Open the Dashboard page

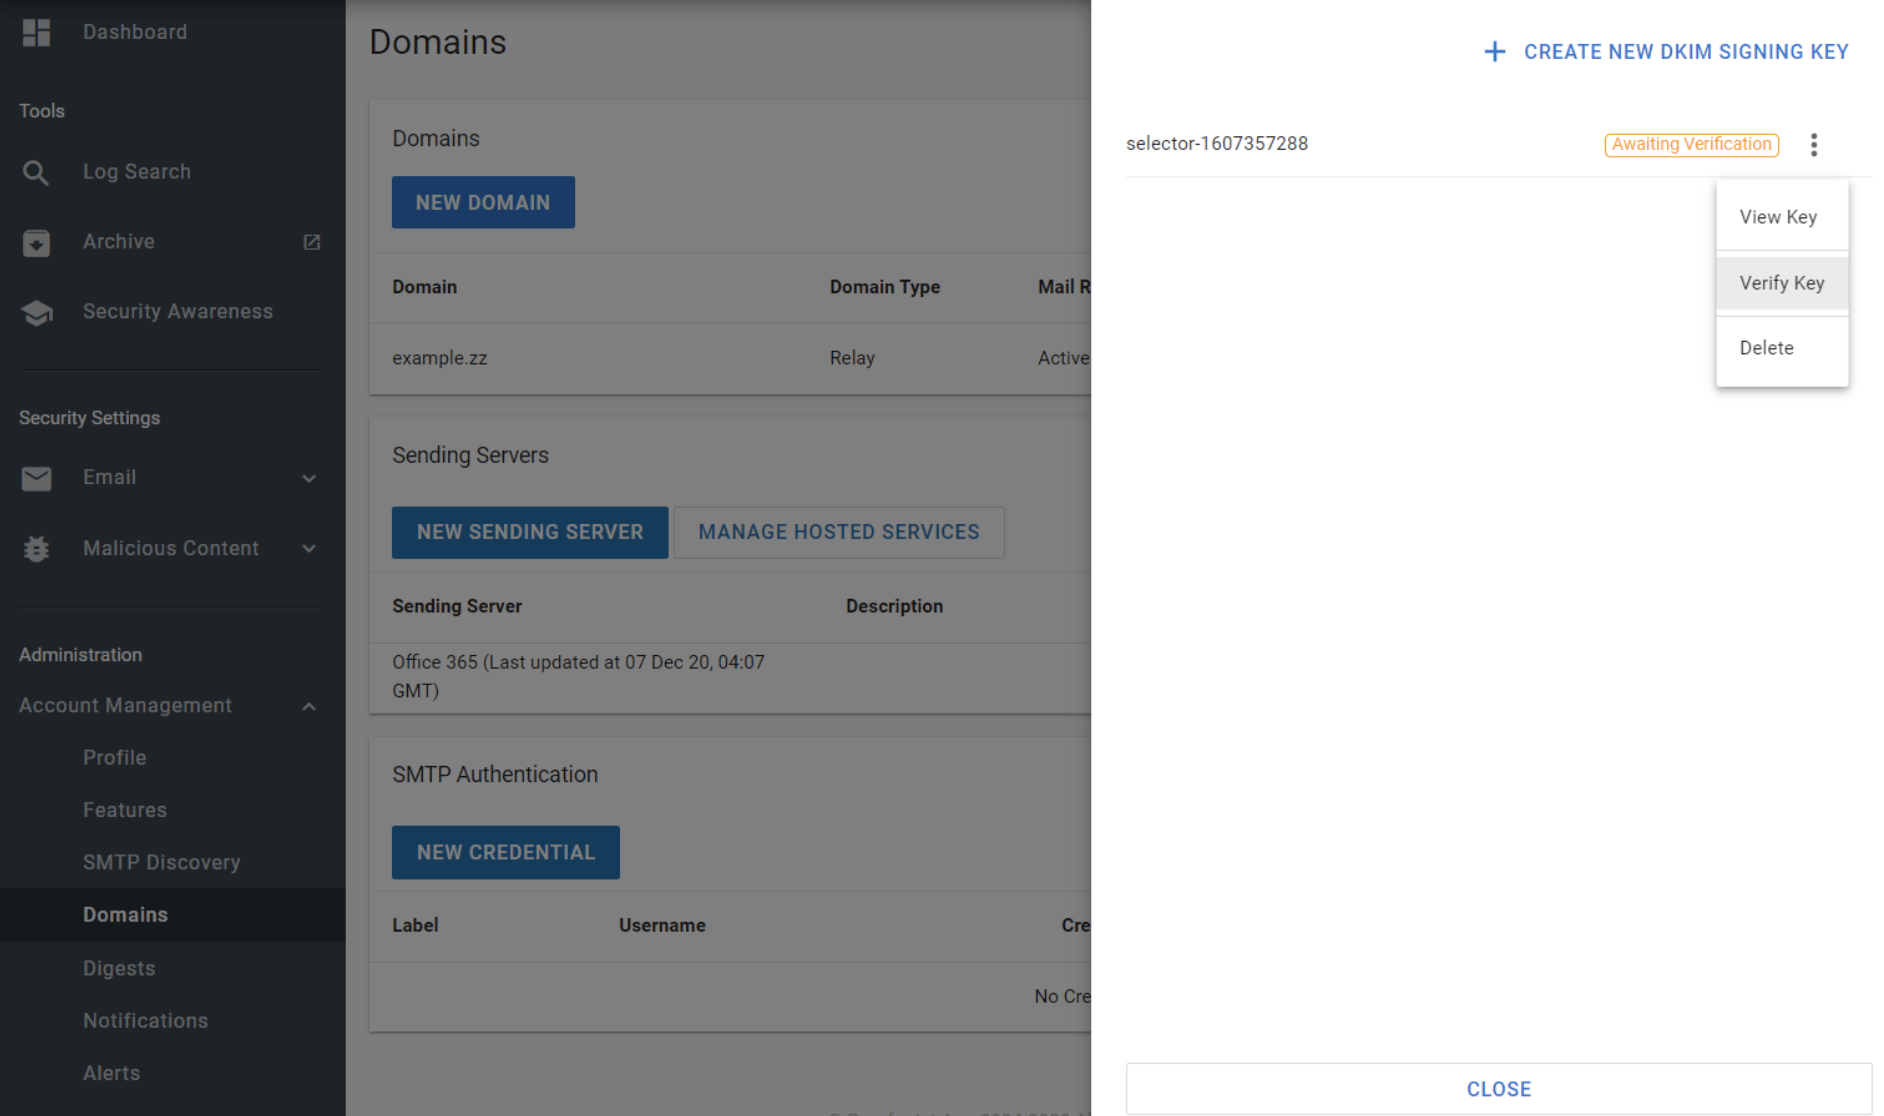pos(135,32)
